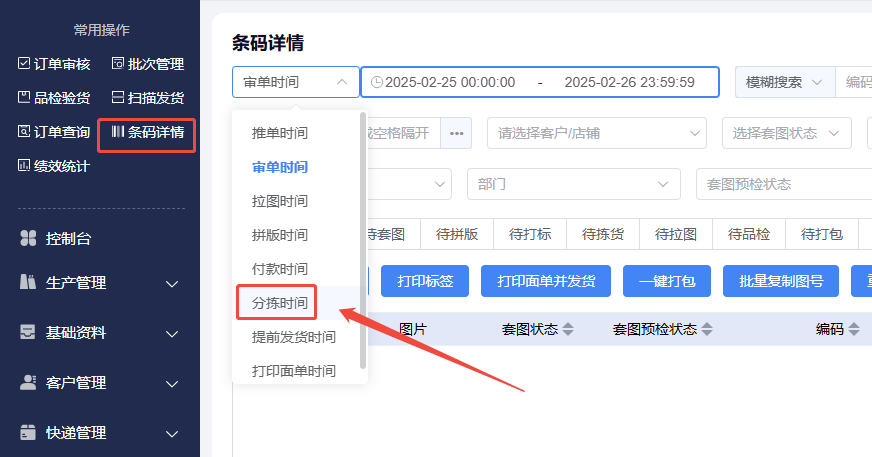Screen dimensions: 872x457
Task: Open 套图预检状态 filter field
Action: (784, 184)
